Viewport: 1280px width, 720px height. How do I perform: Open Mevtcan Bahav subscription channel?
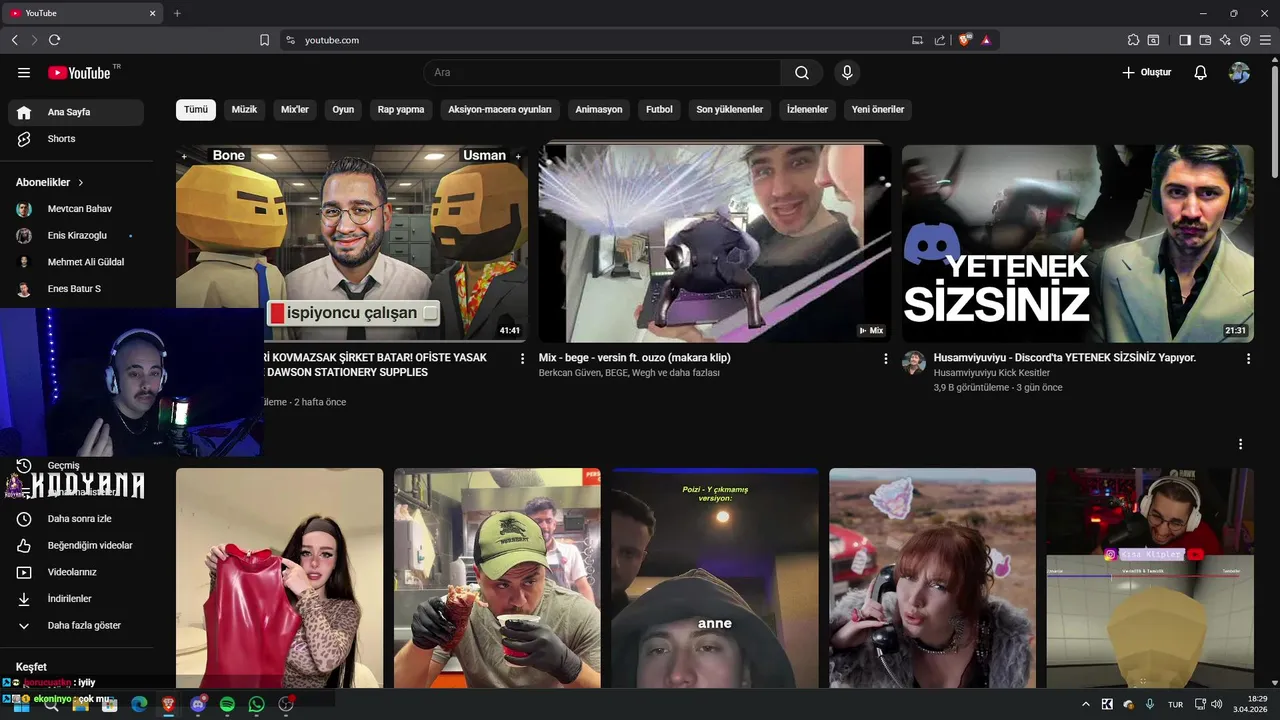[x=76, y=209]
